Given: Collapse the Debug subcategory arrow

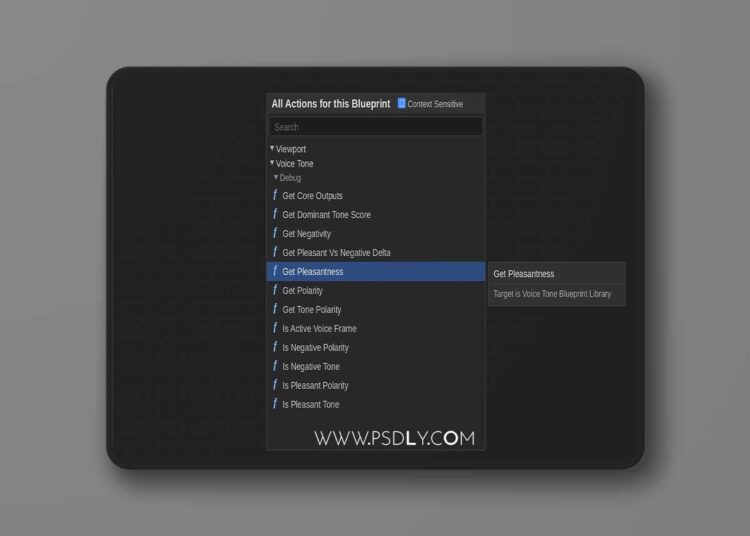Looking at the screenshot, I should coord(276,177).
